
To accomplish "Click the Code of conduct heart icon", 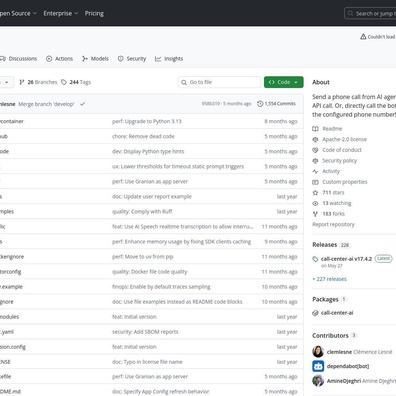I will [x=315, y=150].
